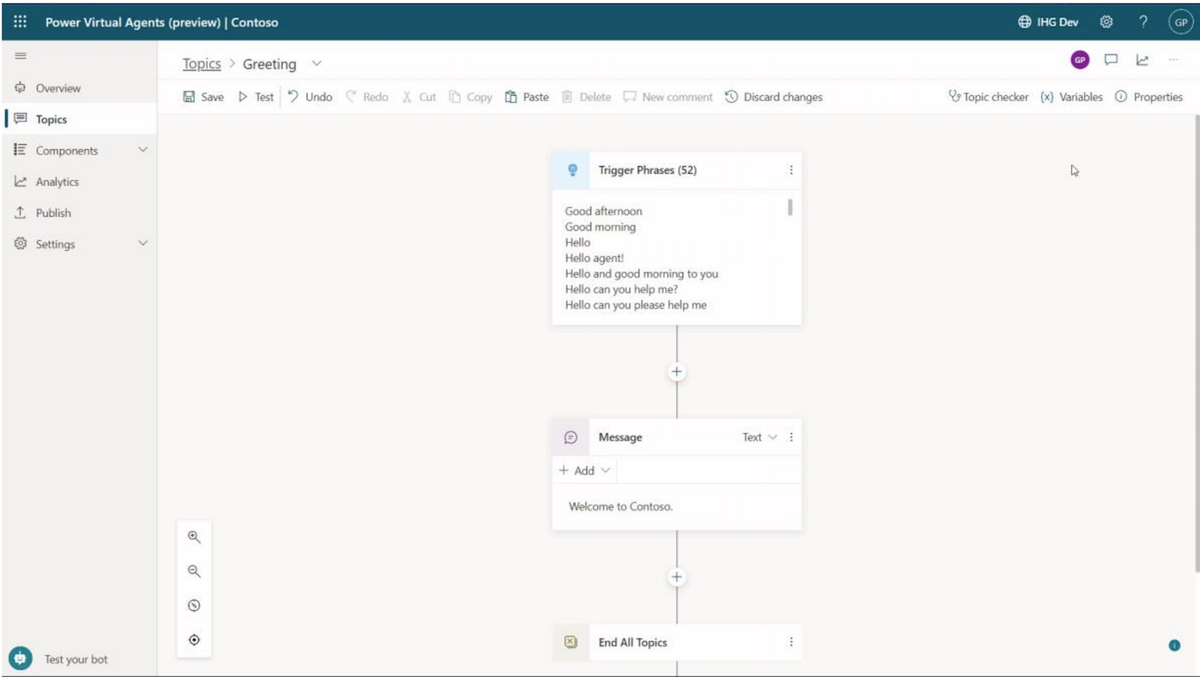Click the clock icon on the canvas toolbar

point(194,605)
